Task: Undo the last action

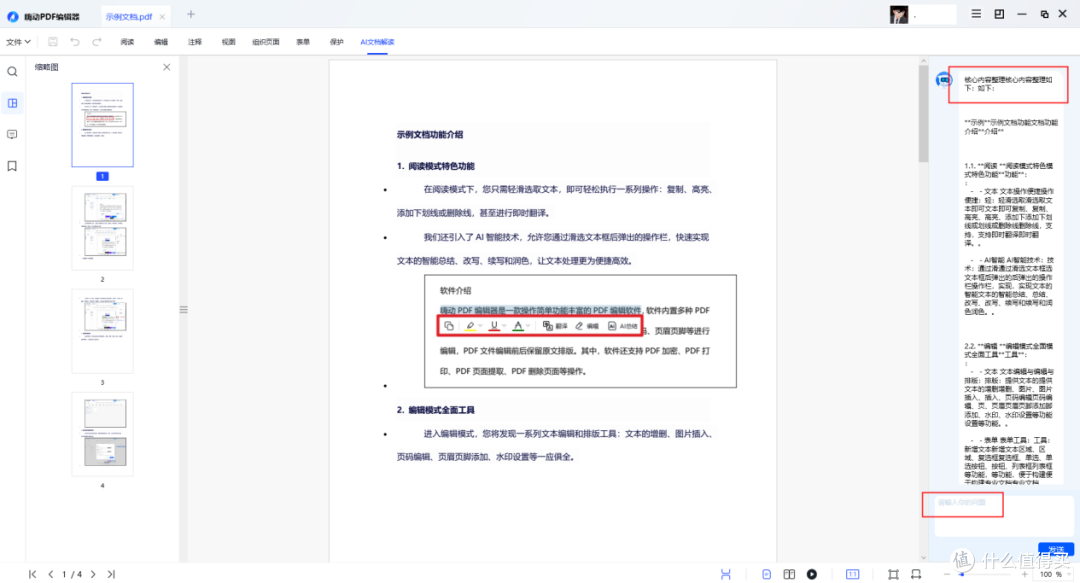Action: 75,42
